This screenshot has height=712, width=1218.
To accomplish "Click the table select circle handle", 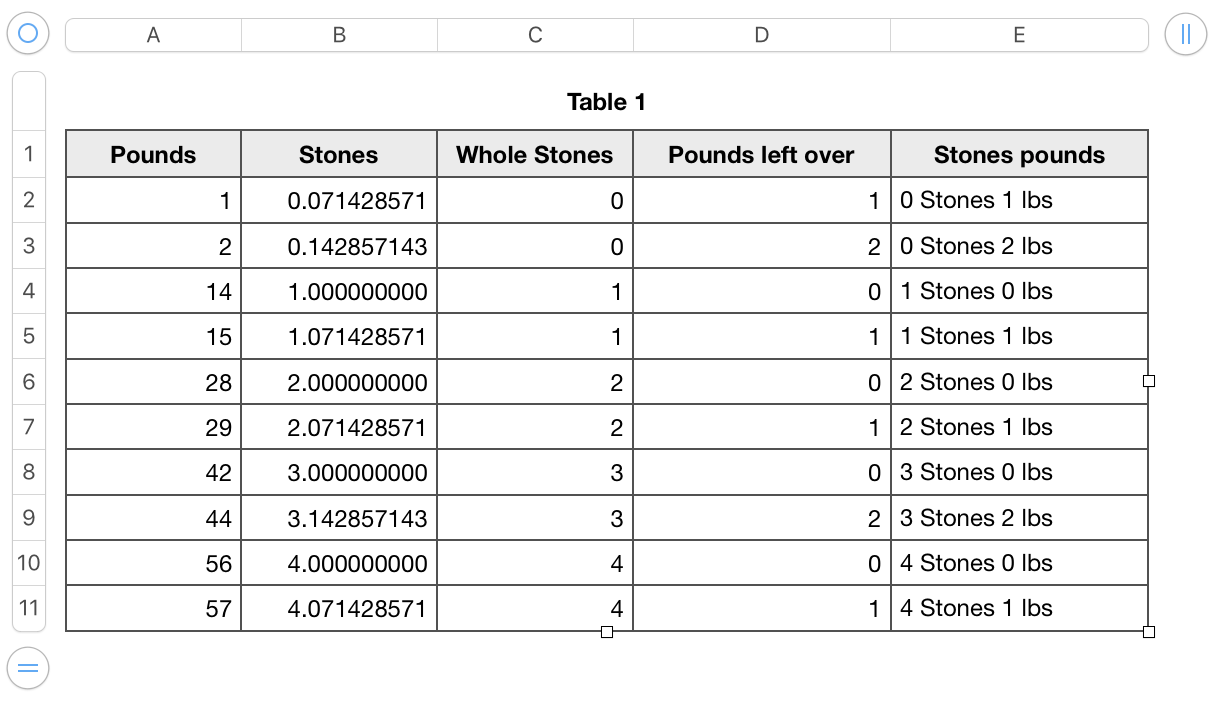I will pyautogui.click(x=28, y=35).
